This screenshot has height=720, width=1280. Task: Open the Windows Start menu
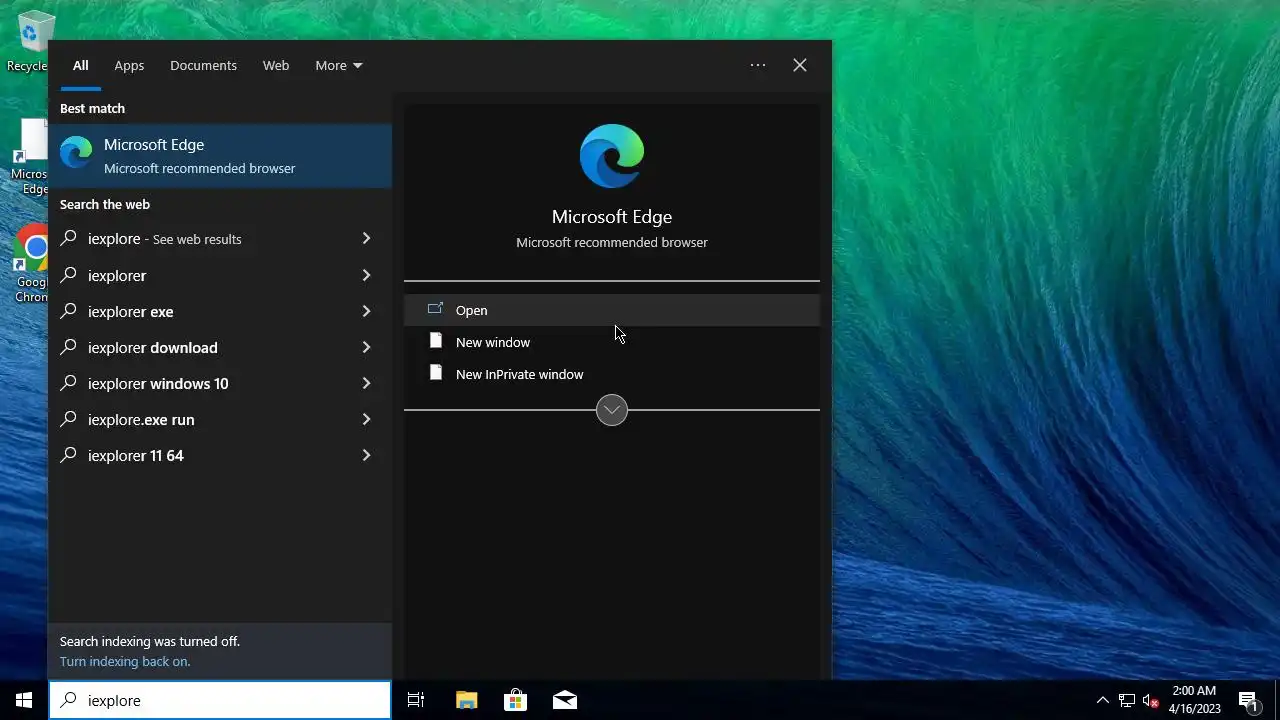24,700
